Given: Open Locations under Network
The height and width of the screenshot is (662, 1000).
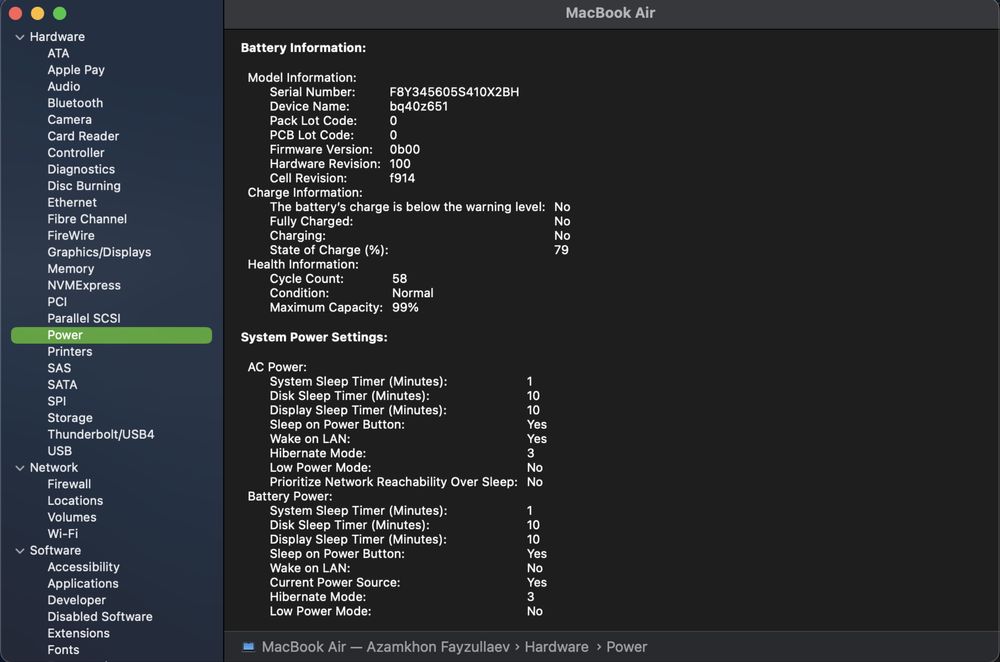Looking at the screenshot, I should pyautogui.click(x=75, y=501).
